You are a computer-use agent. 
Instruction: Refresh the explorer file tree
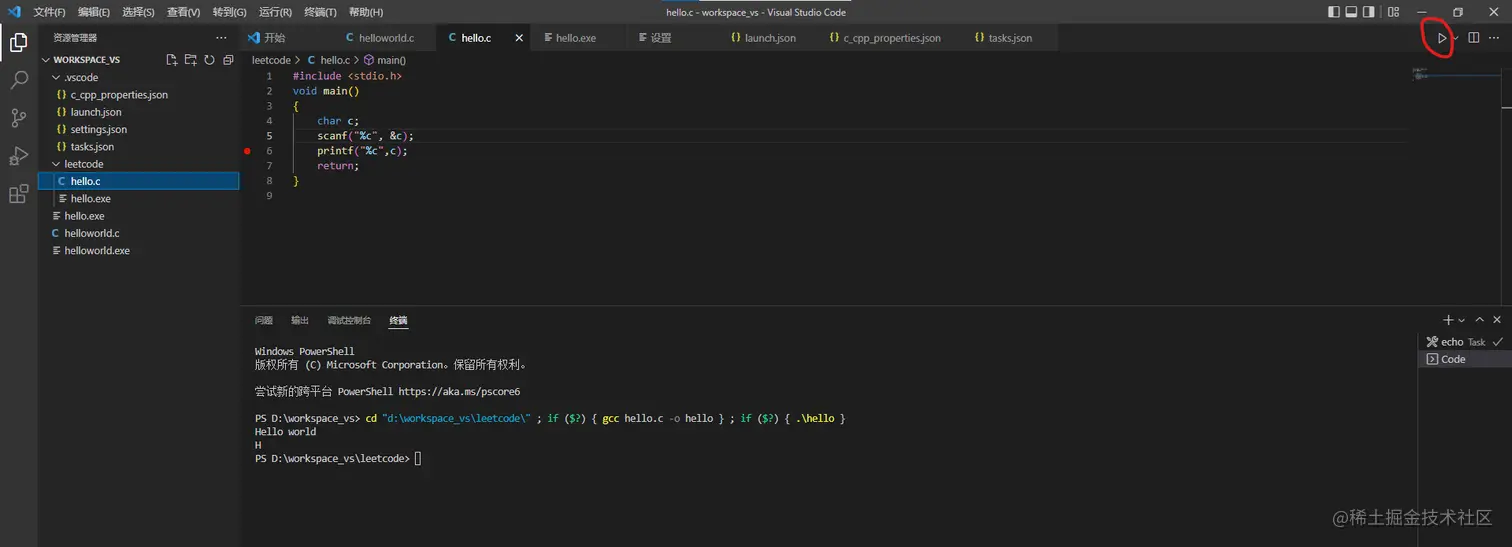coord(209,60)
